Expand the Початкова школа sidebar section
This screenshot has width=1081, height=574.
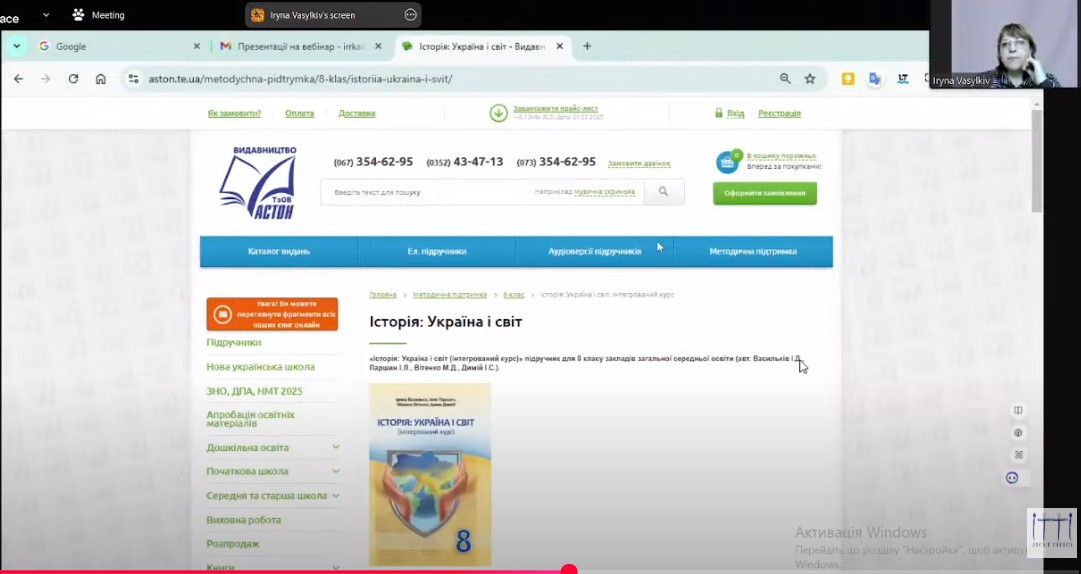(336, 471)
